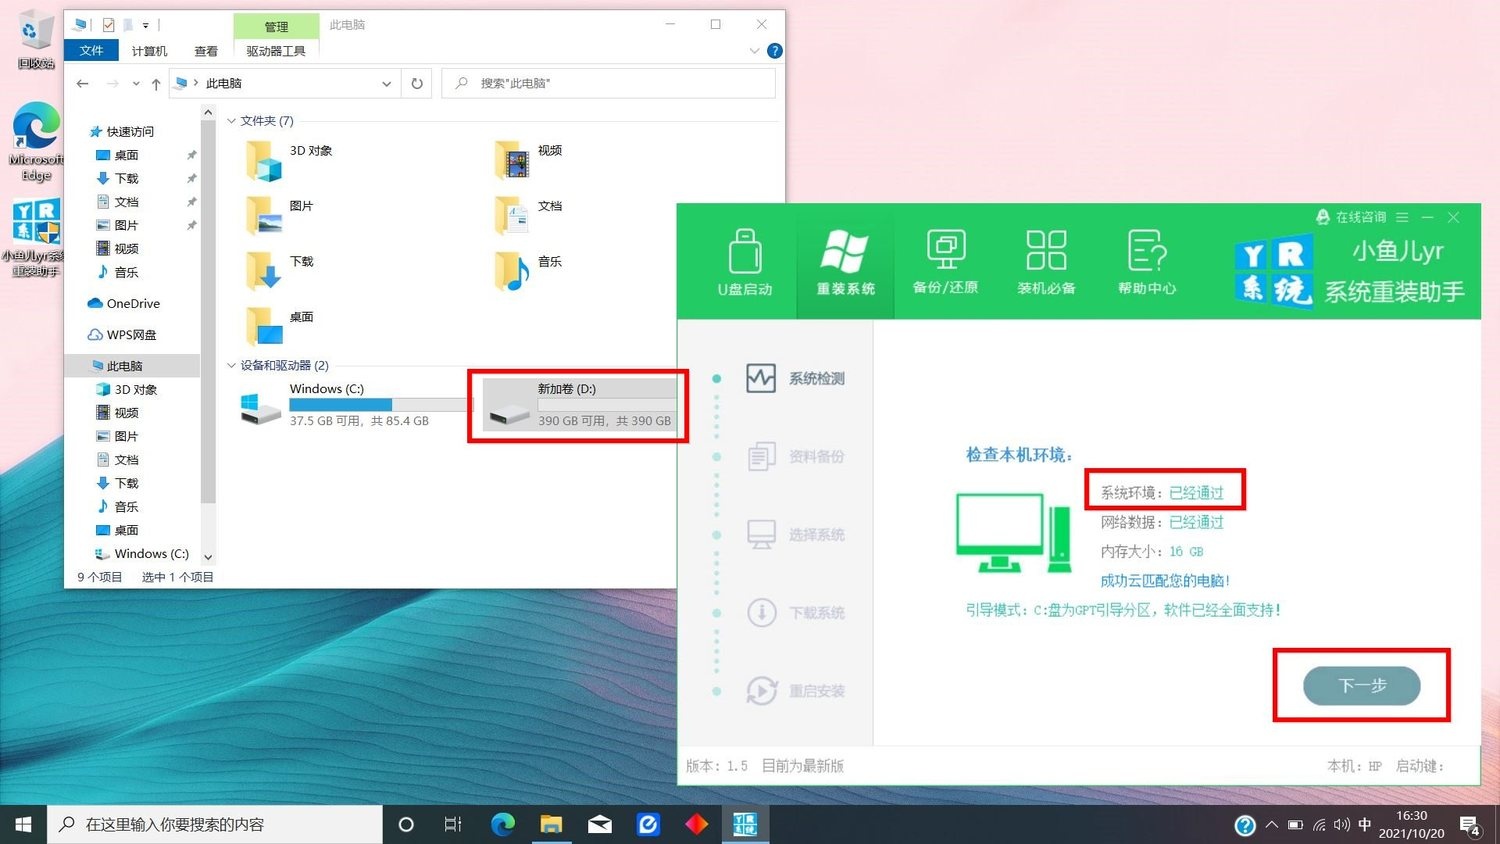Open the 帮助中心 icon

[1147, 250]
